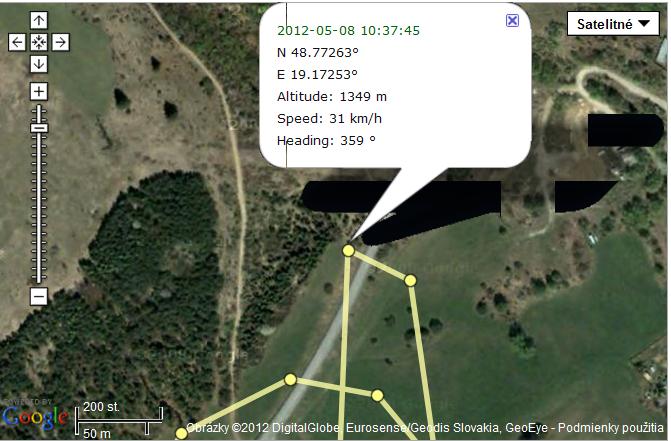
Task: Click the Google logo
Action: pos(35,417)
